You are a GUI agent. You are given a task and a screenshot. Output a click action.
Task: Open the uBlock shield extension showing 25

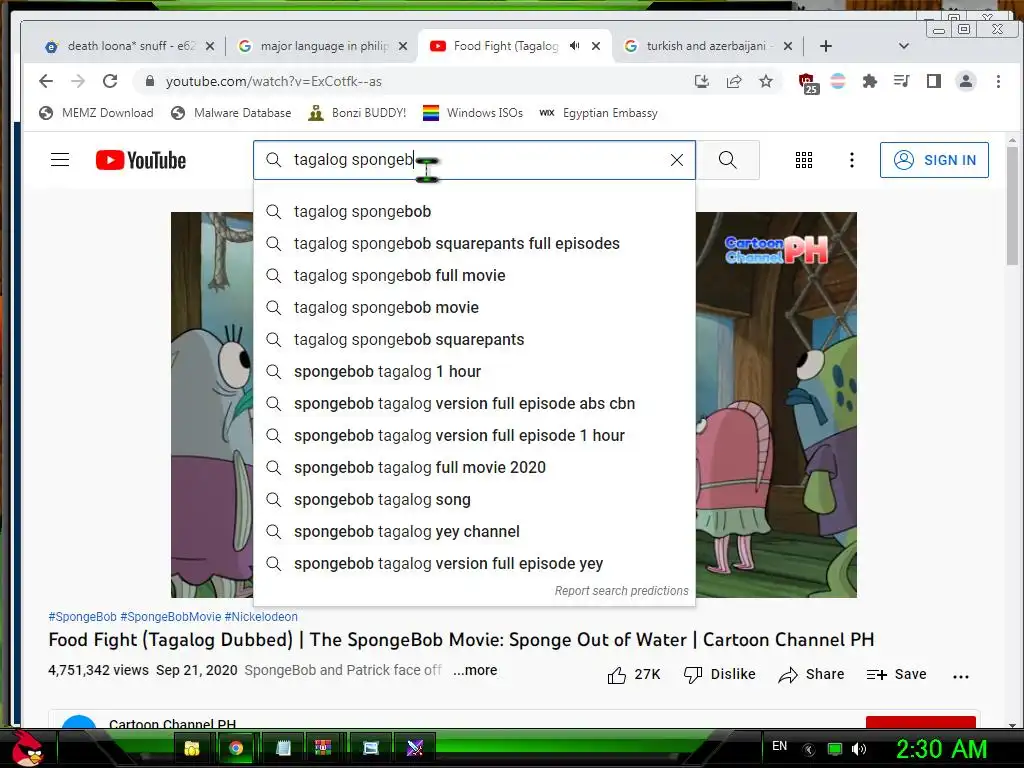coord(808,82)
